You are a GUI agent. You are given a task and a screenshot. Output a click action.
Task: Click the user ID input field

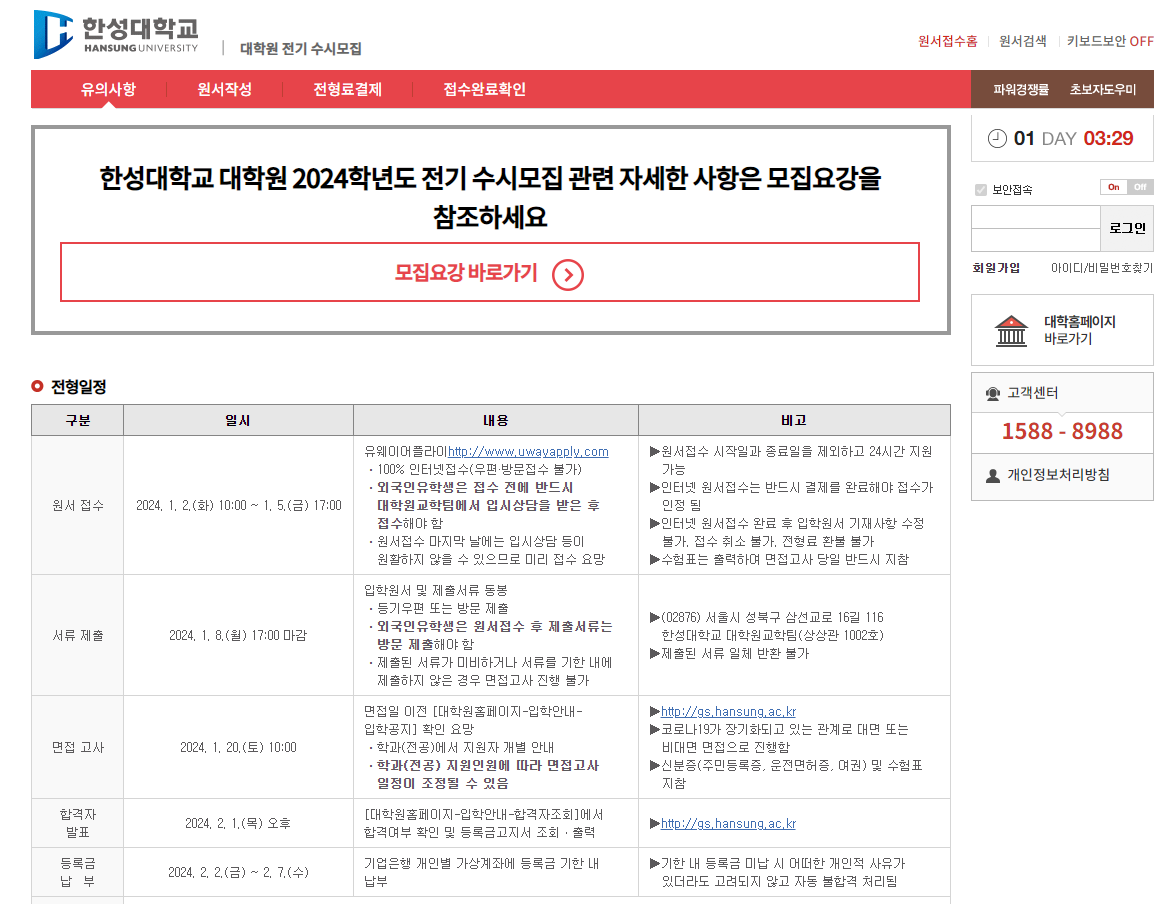1035,217
